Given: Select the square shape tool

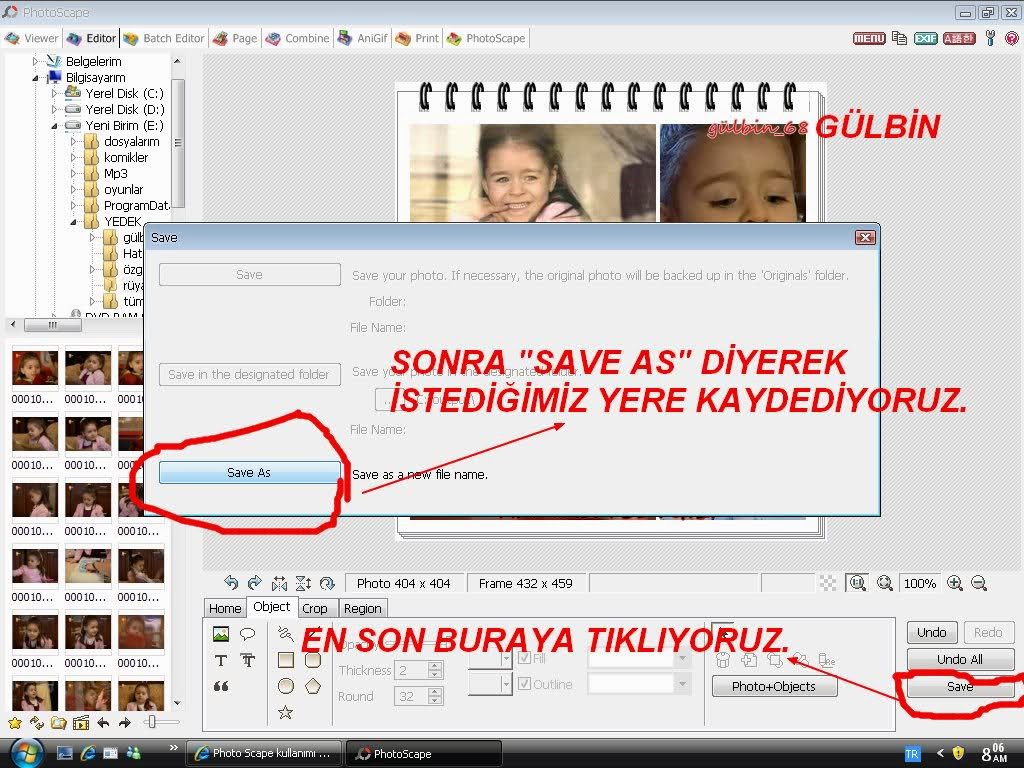Looking at the screenshot, I should point(285,660).
